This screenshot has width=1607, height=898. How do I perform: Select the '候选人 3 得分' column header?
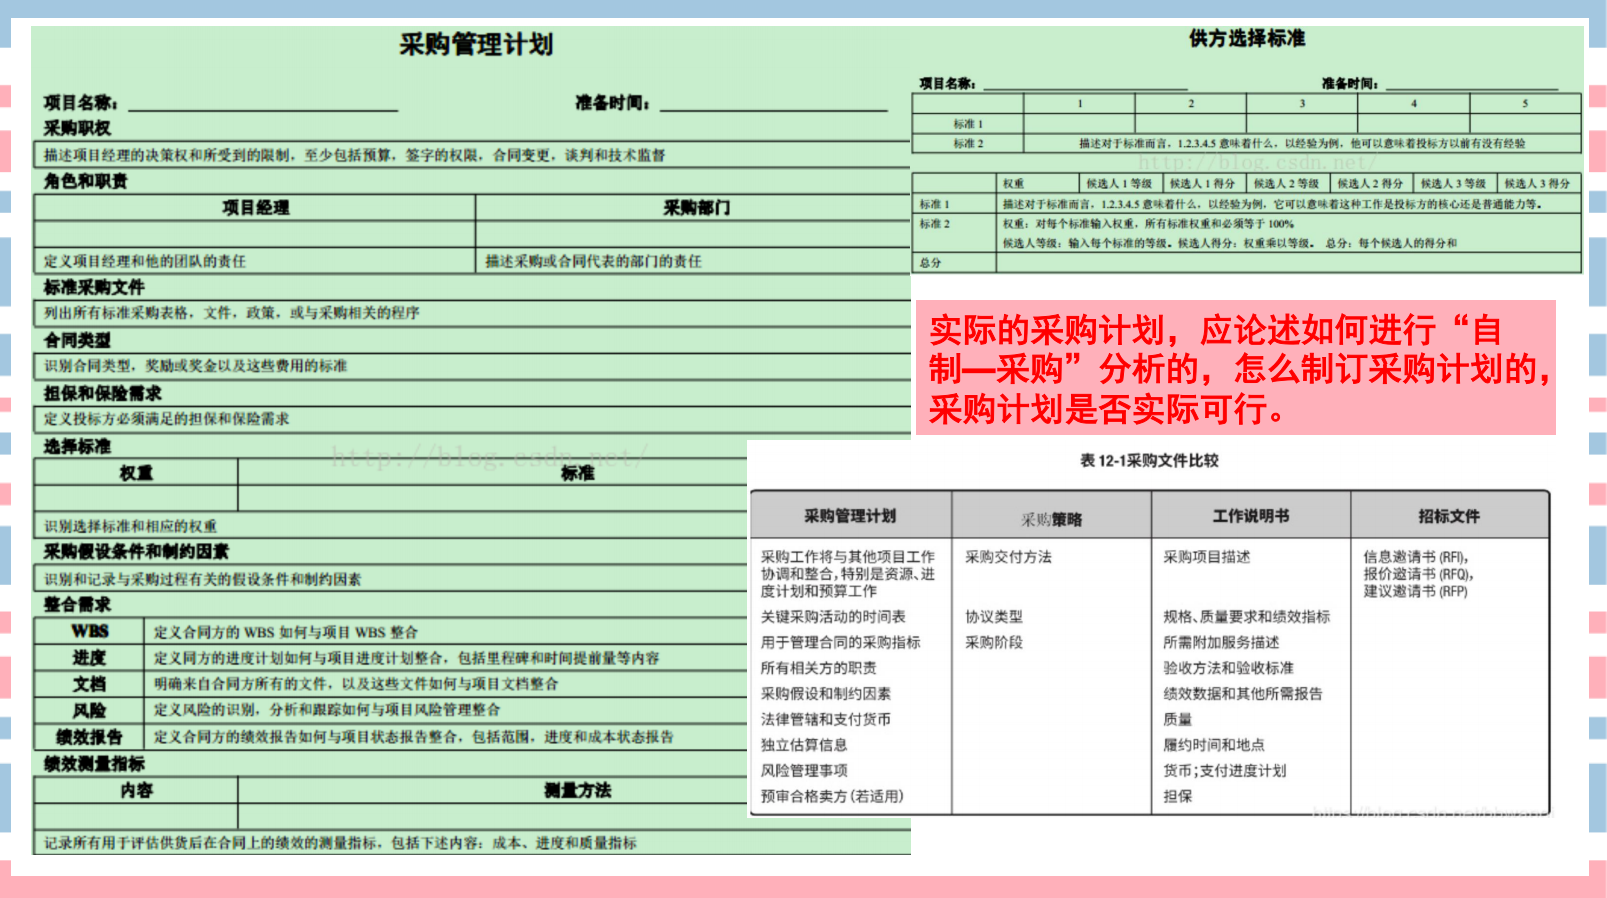[x=1538, y=184]
